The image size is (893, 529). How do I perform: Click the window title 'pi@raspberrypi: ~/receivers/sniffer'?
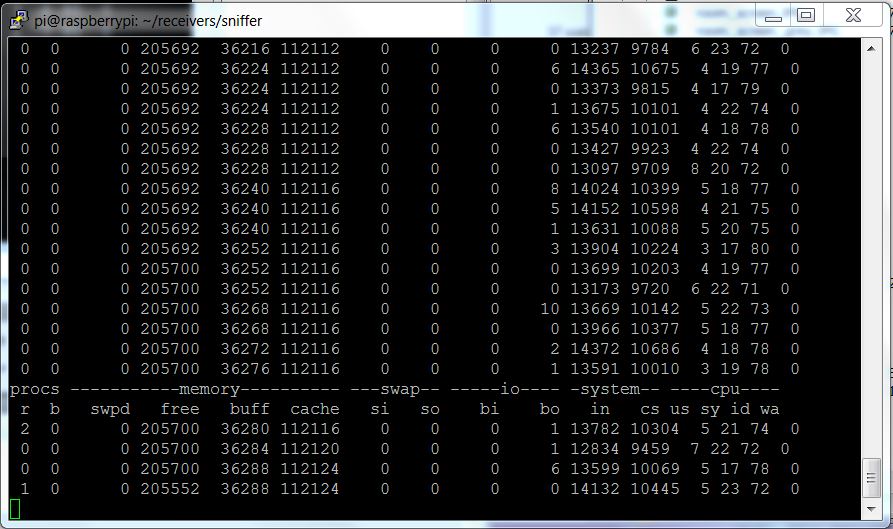click(148, 21)
